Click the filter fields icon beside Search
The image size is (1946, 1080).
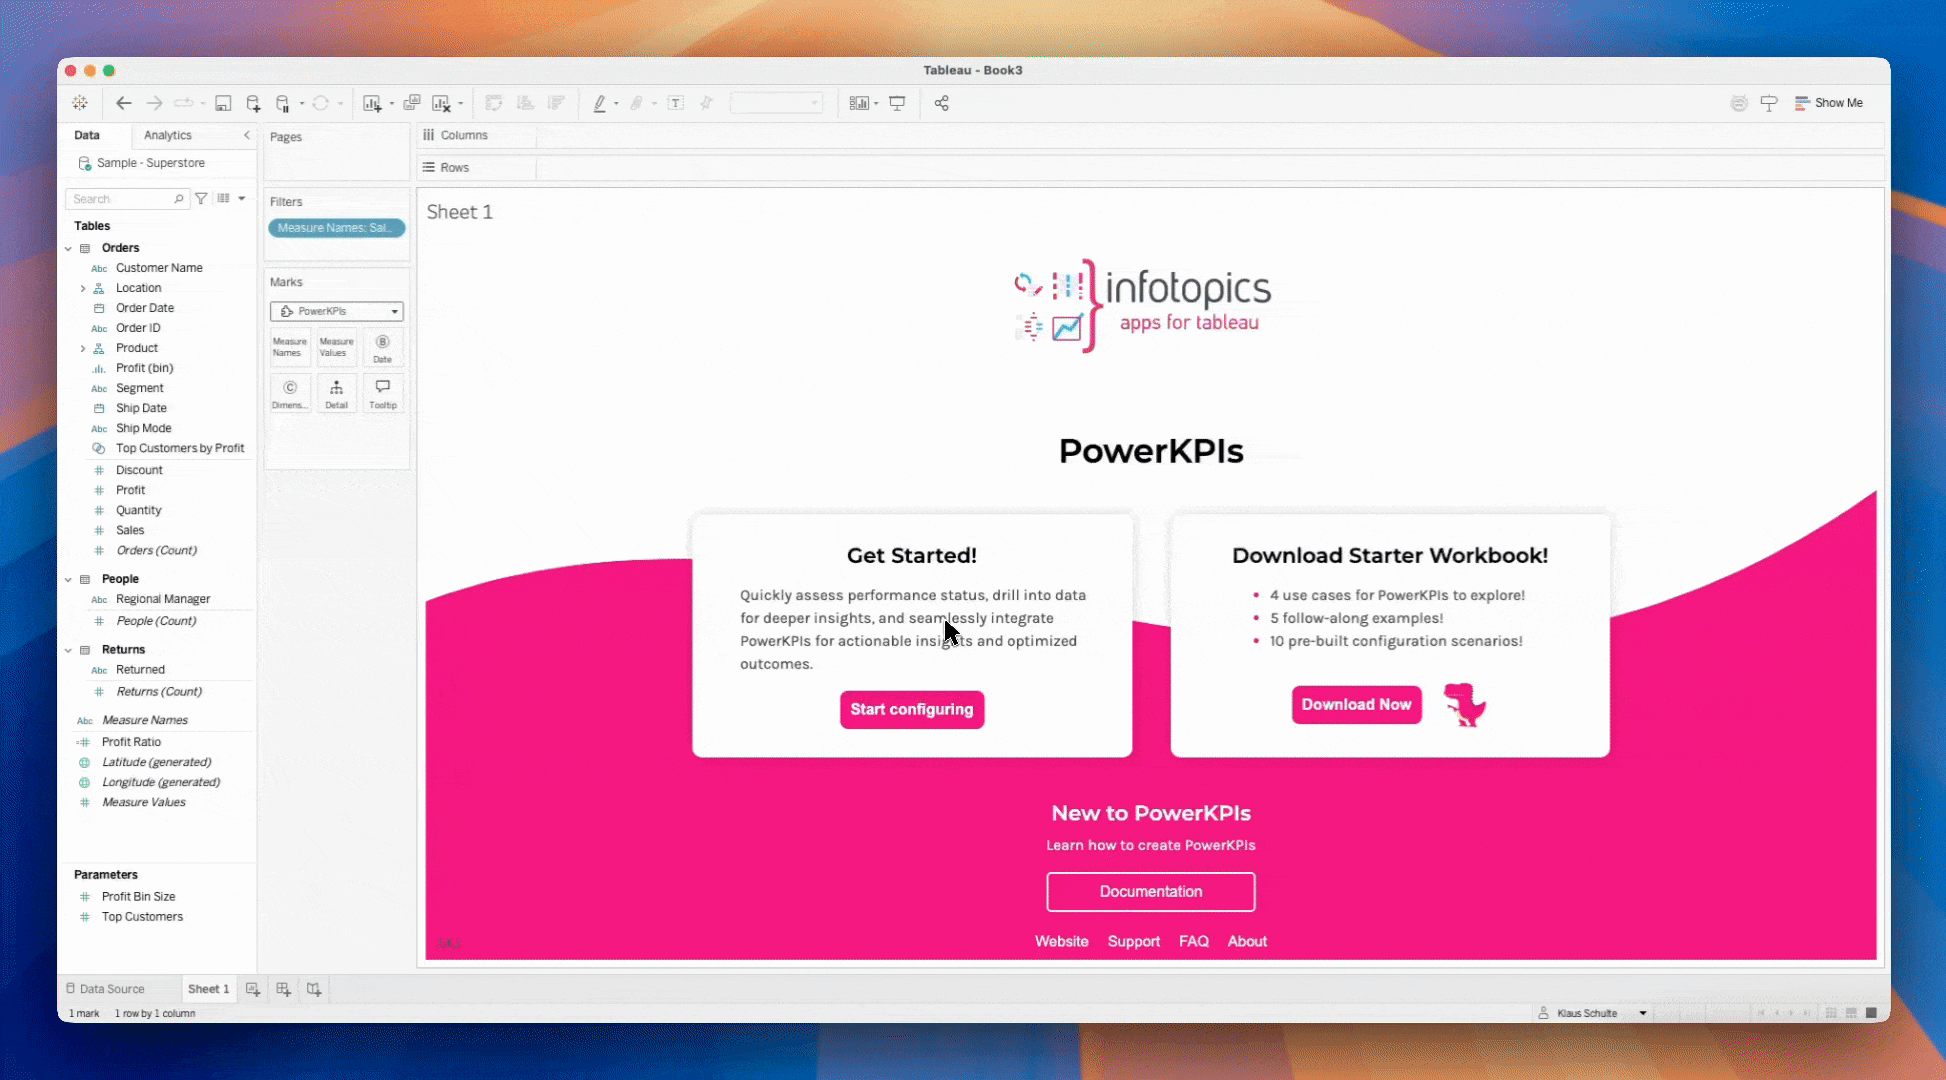click(x=201, y=199)
